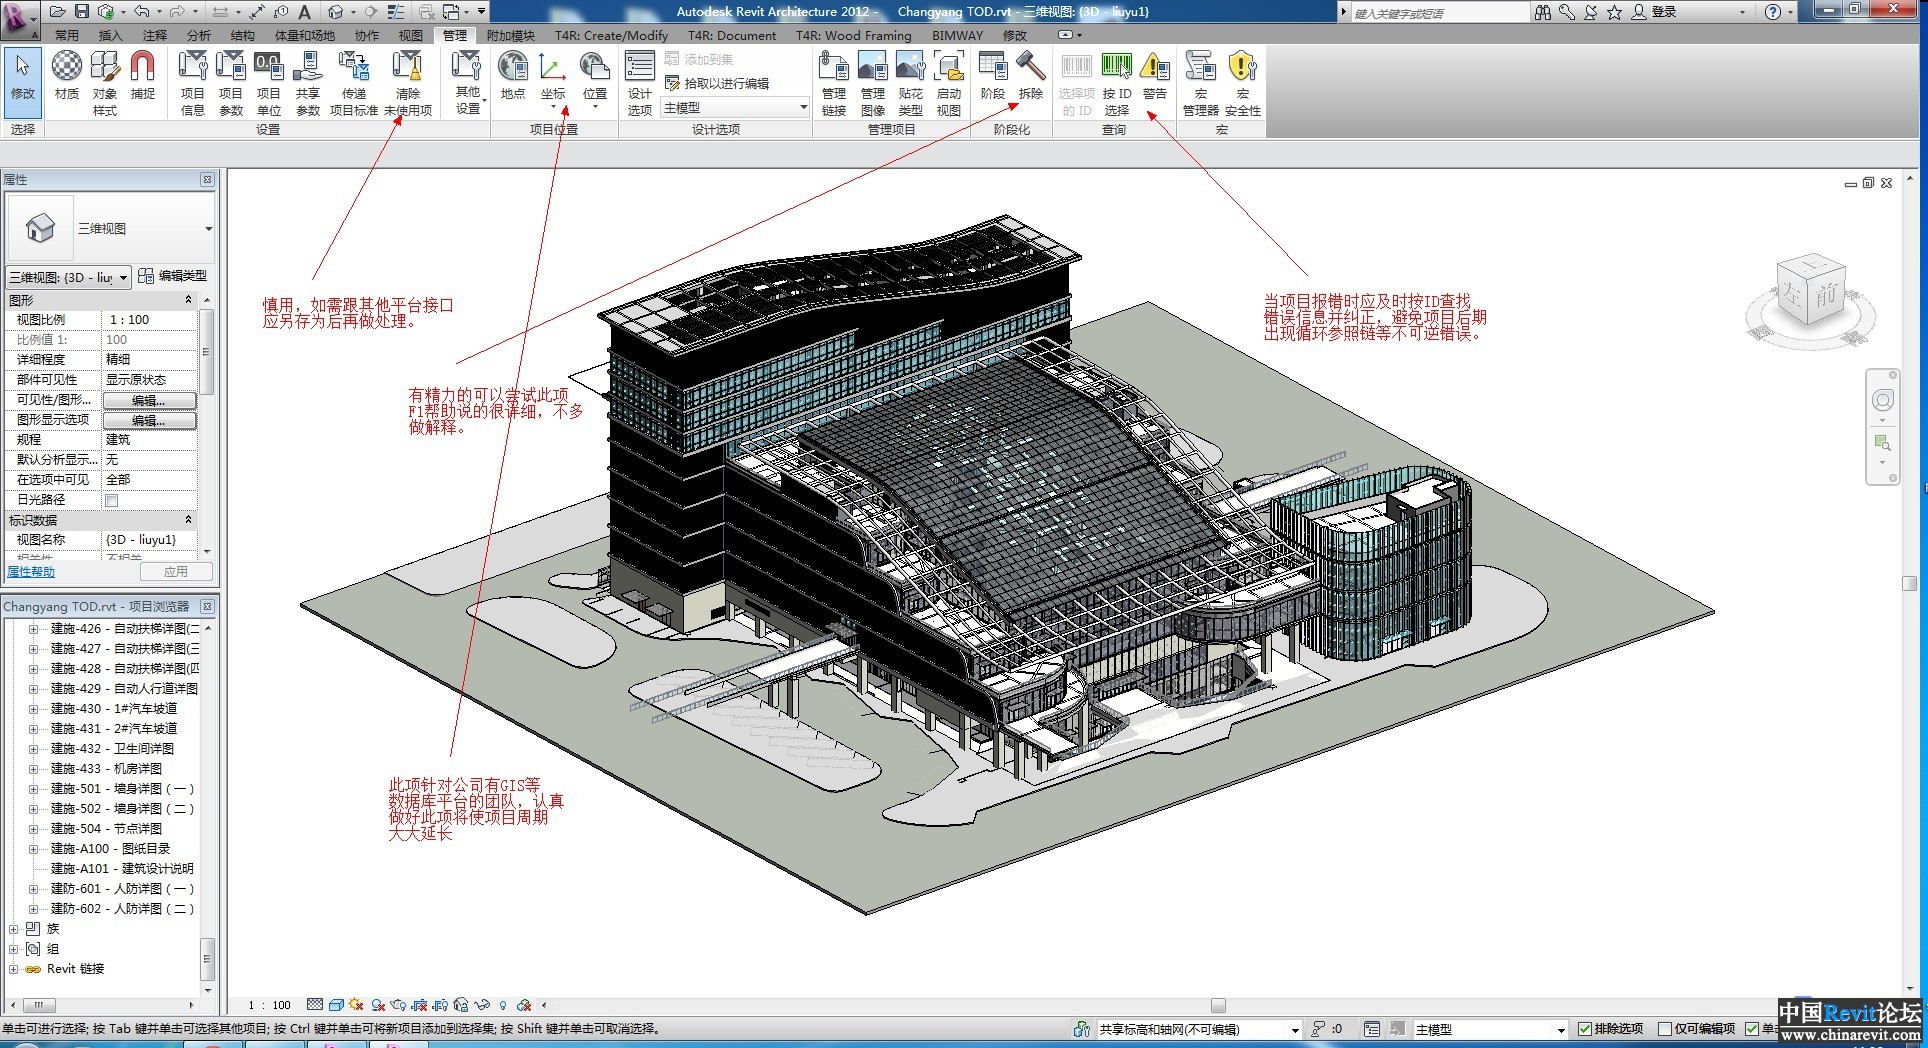Switch to the 插入 ribbon tab
1928x1048 pixels.
coord(110,36)
